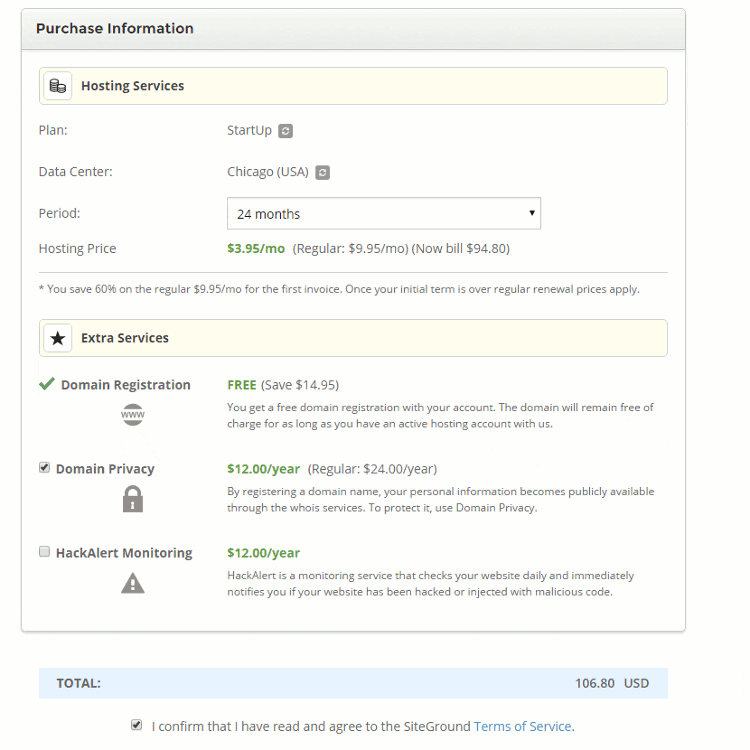Viewport: 750px width, 750px height.
Task: Enable the HackAlert Monitoring checkbox
Action: pyautogui.click(x=44, y=552)
